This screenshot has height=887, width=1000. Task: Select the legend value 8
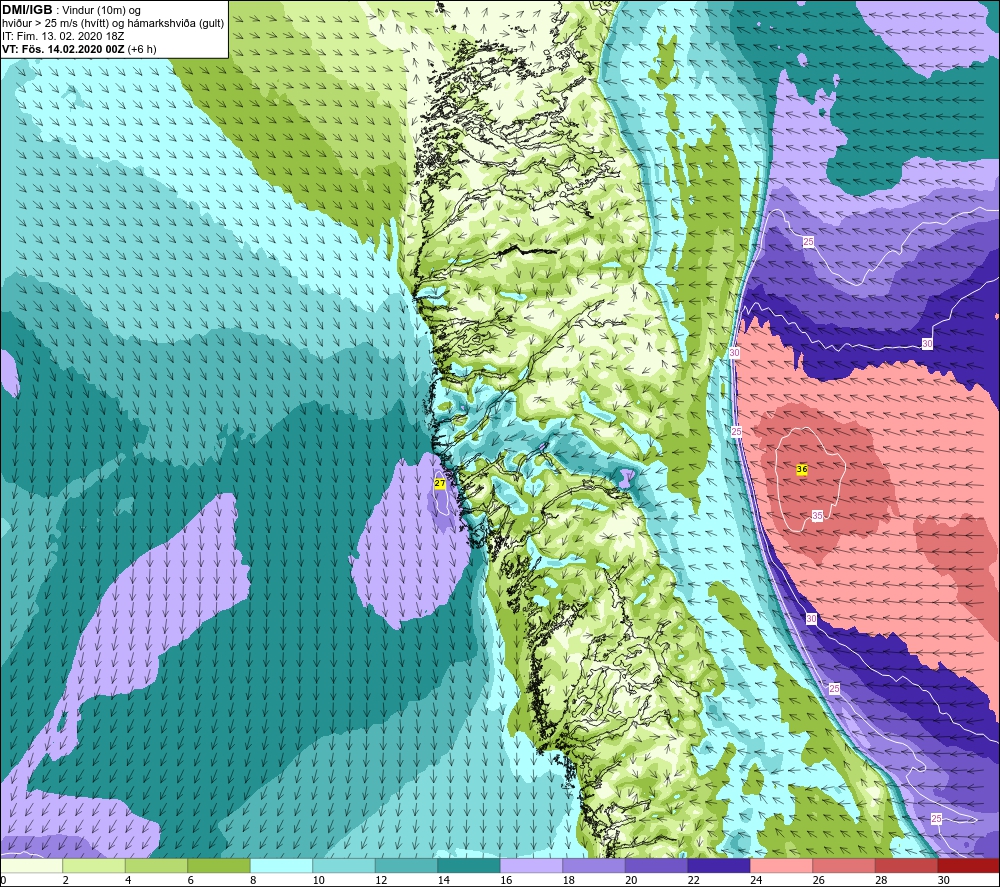pyautogui.click(x=253, y=880)
